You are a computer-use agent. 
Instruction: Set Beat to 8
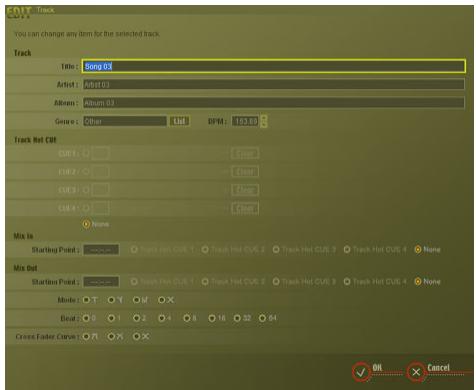pos(187,318)
